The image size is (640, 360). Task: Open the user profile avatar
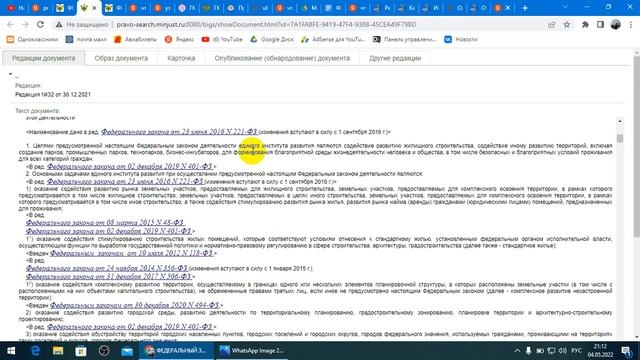[x=616, y=24]
